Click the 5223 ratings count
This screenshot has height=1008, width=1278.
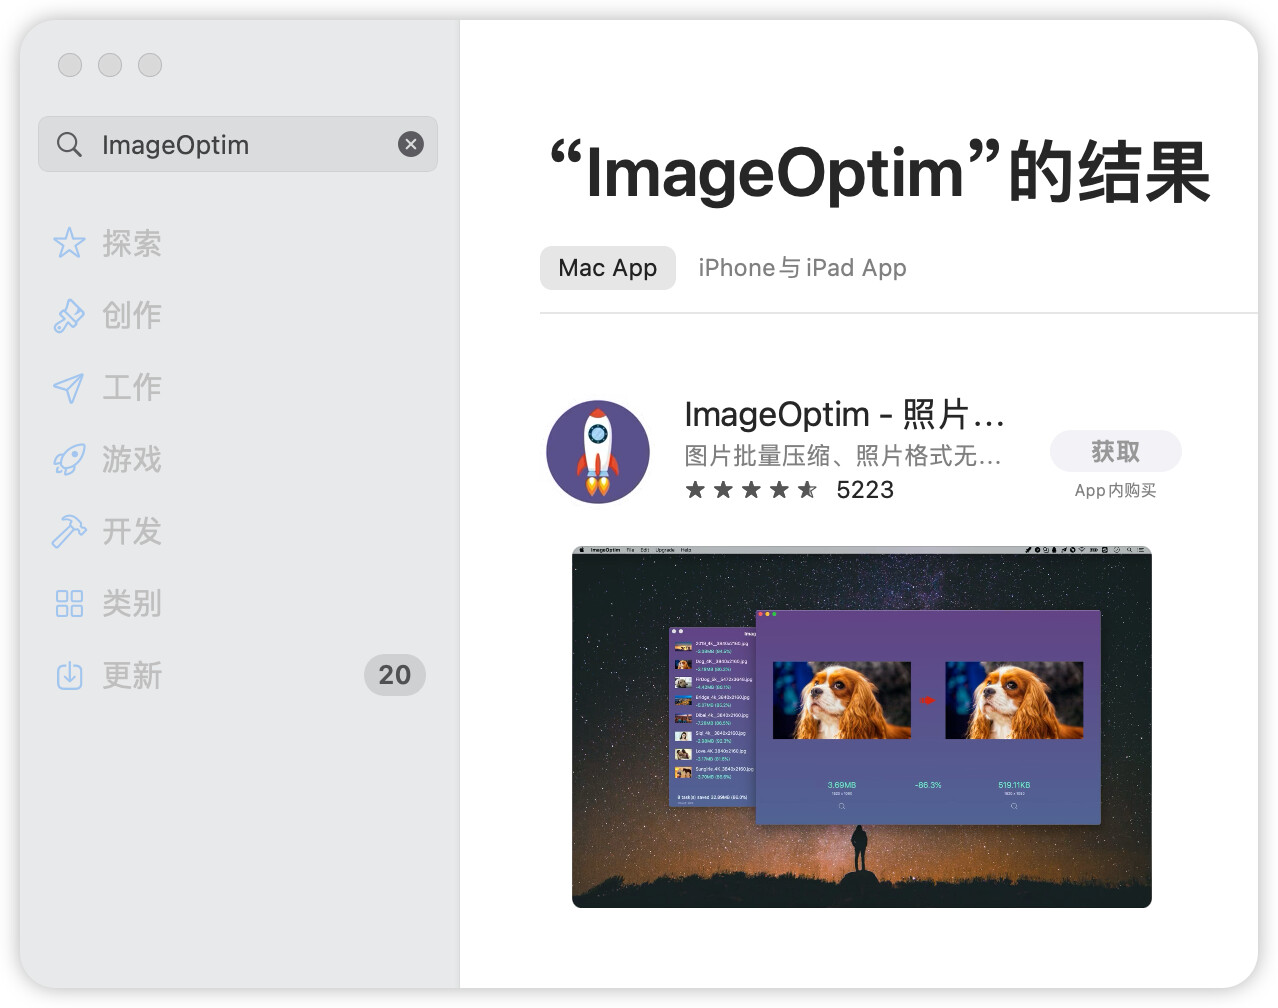point(865,490)
